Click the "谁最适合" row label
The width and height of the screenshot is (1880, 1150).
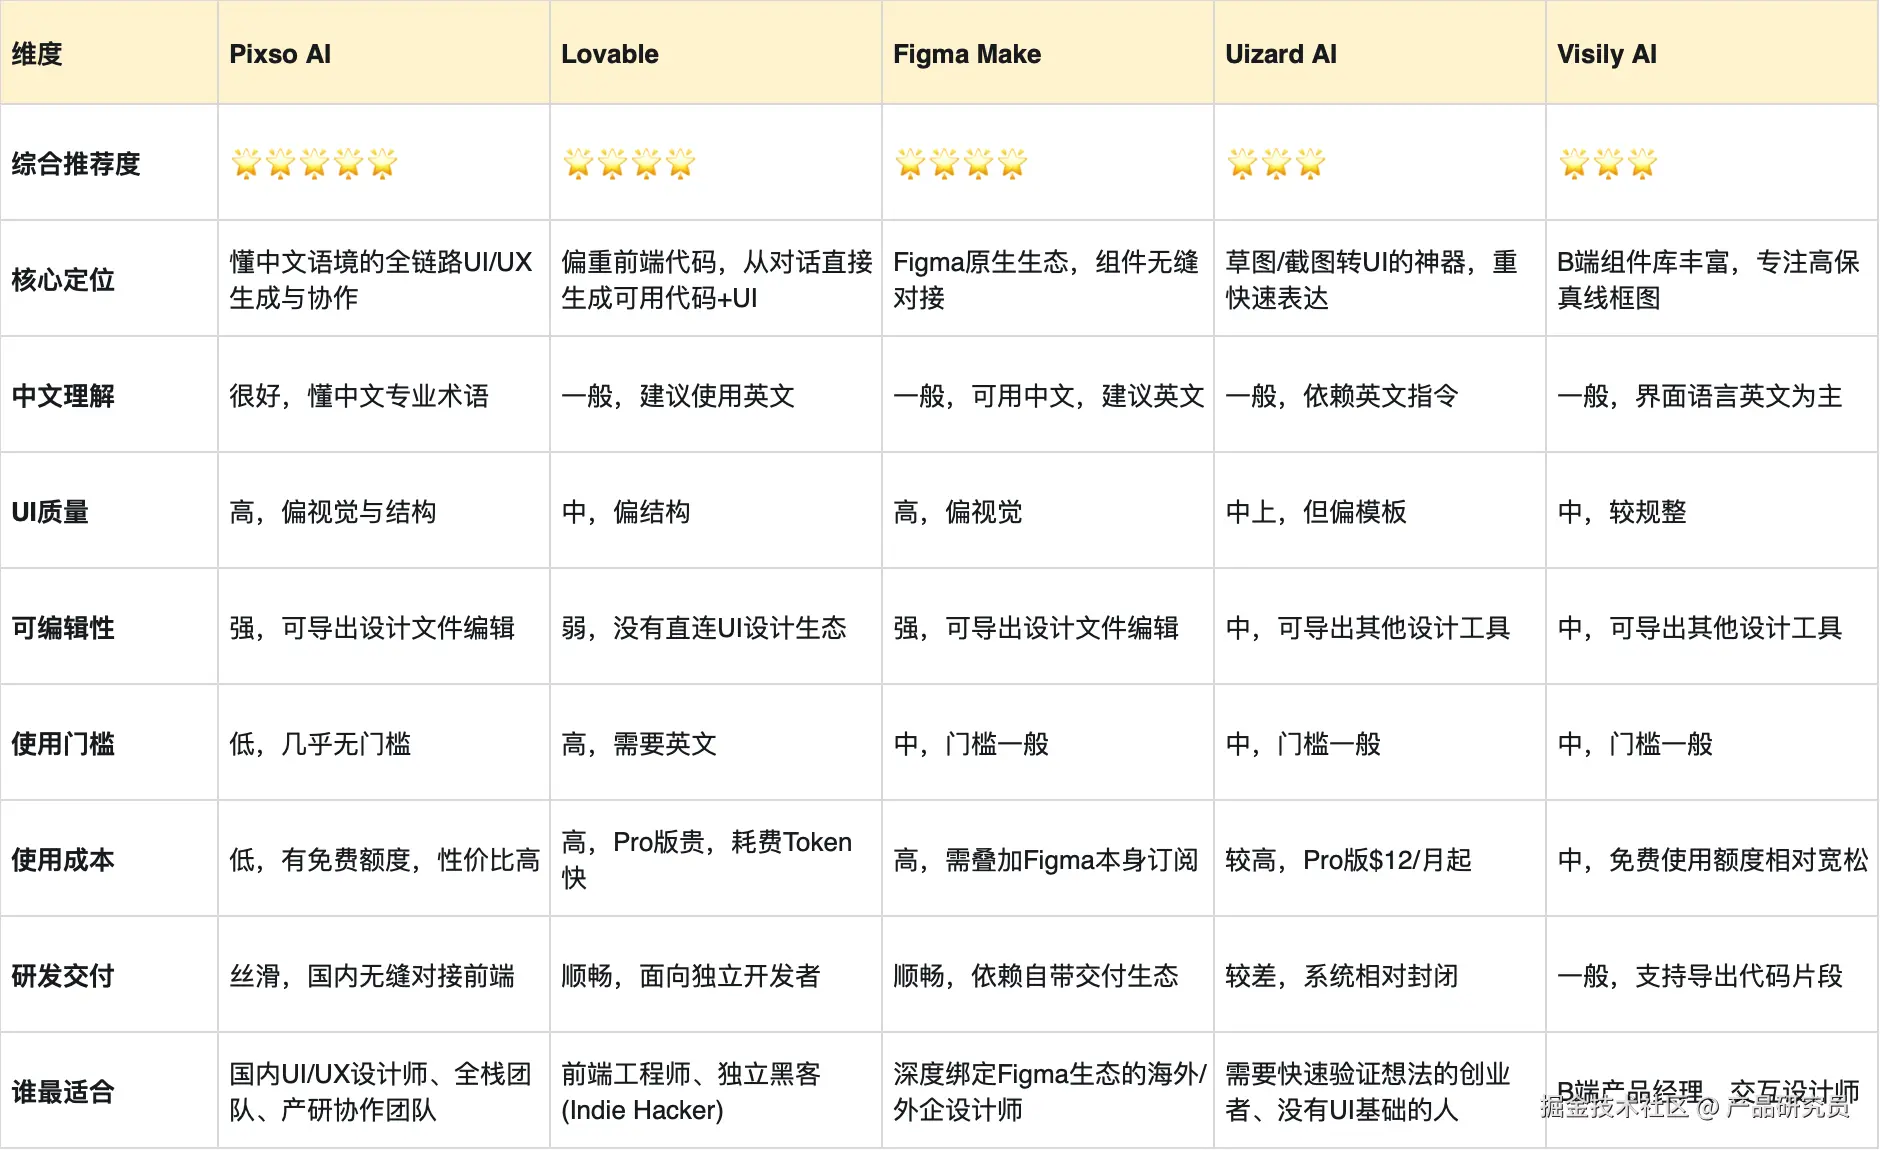(x=109, y=1091)
